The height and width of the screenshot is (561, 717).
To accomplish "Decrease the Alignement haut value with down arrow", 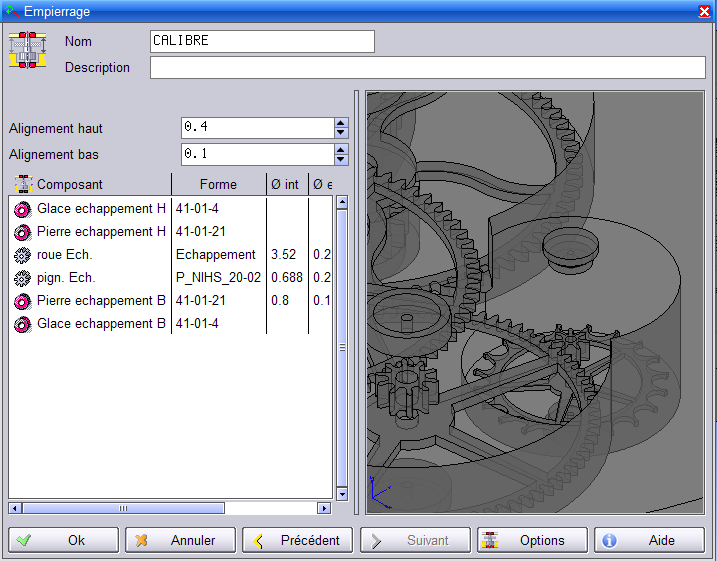I will coord(341,133).
